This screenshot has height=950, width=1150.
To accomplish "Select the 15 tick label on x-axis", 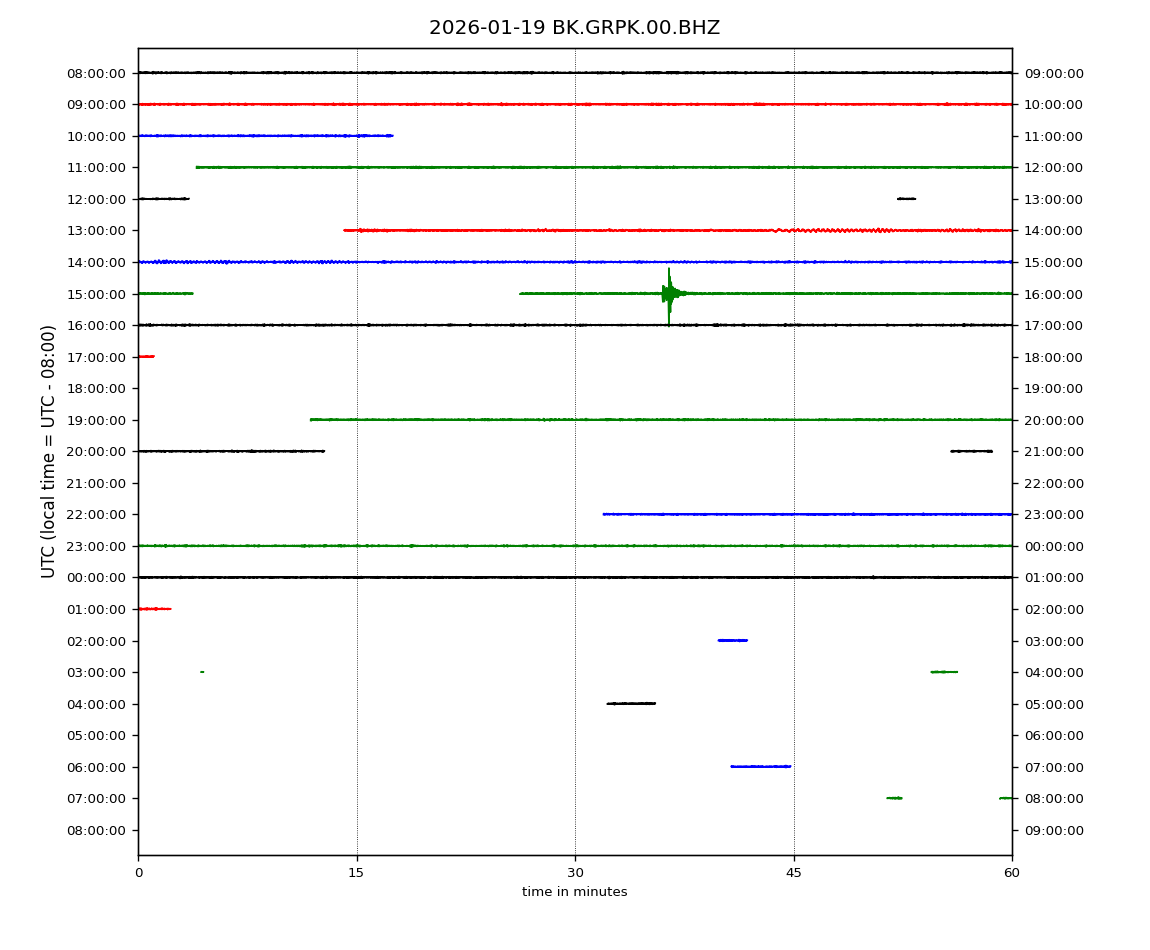I will (356, 873).
